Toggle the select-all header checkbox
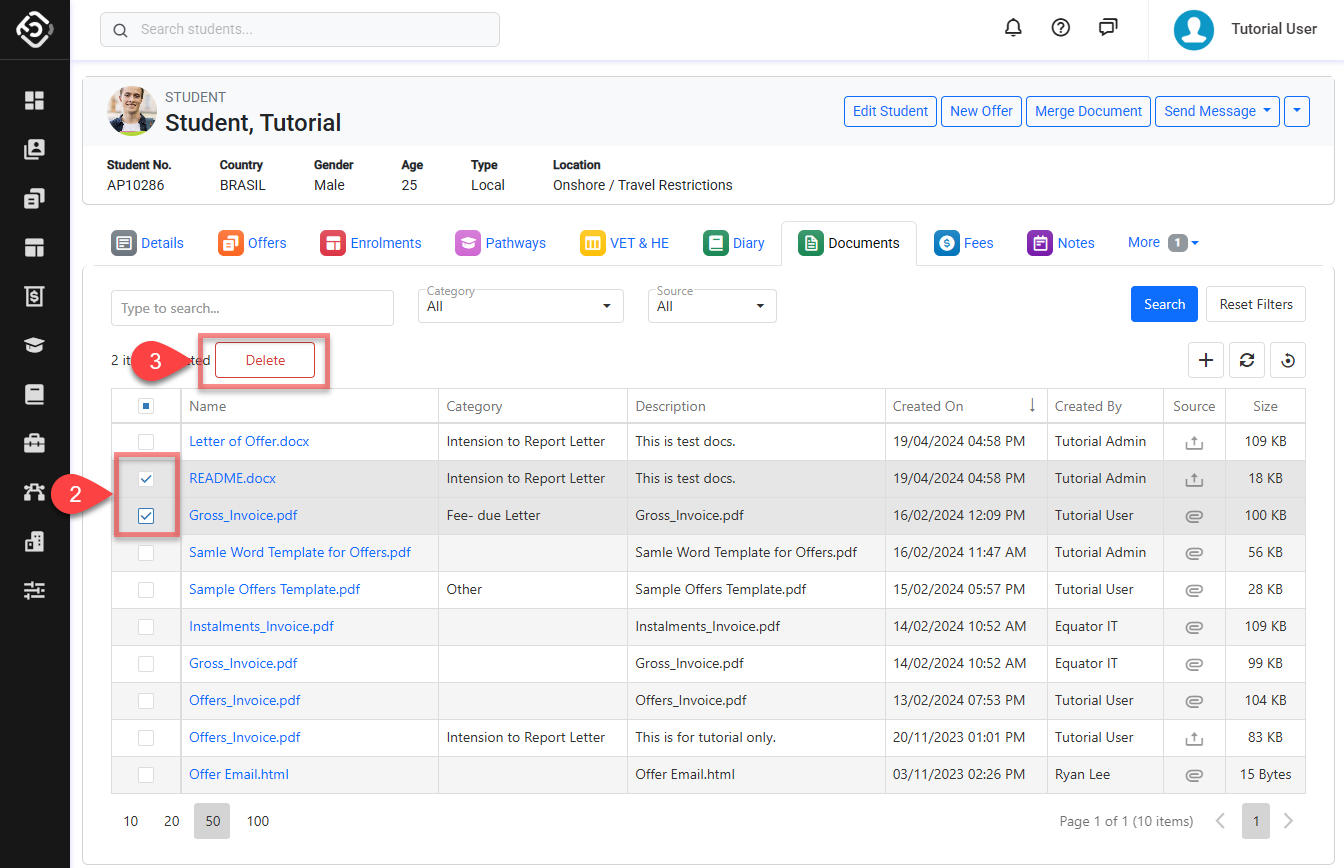1344x868 pixels. (146, 406)
